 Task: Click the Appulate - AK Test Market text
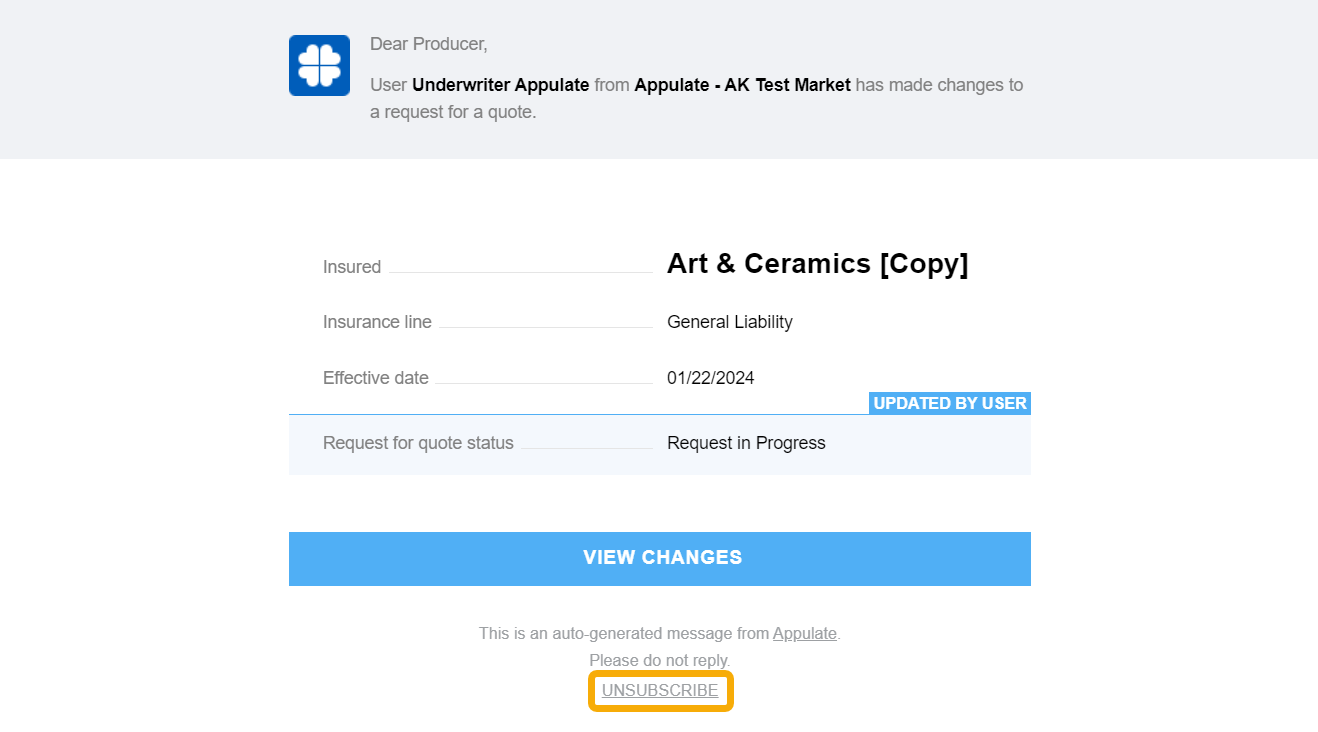coord(742,85)
